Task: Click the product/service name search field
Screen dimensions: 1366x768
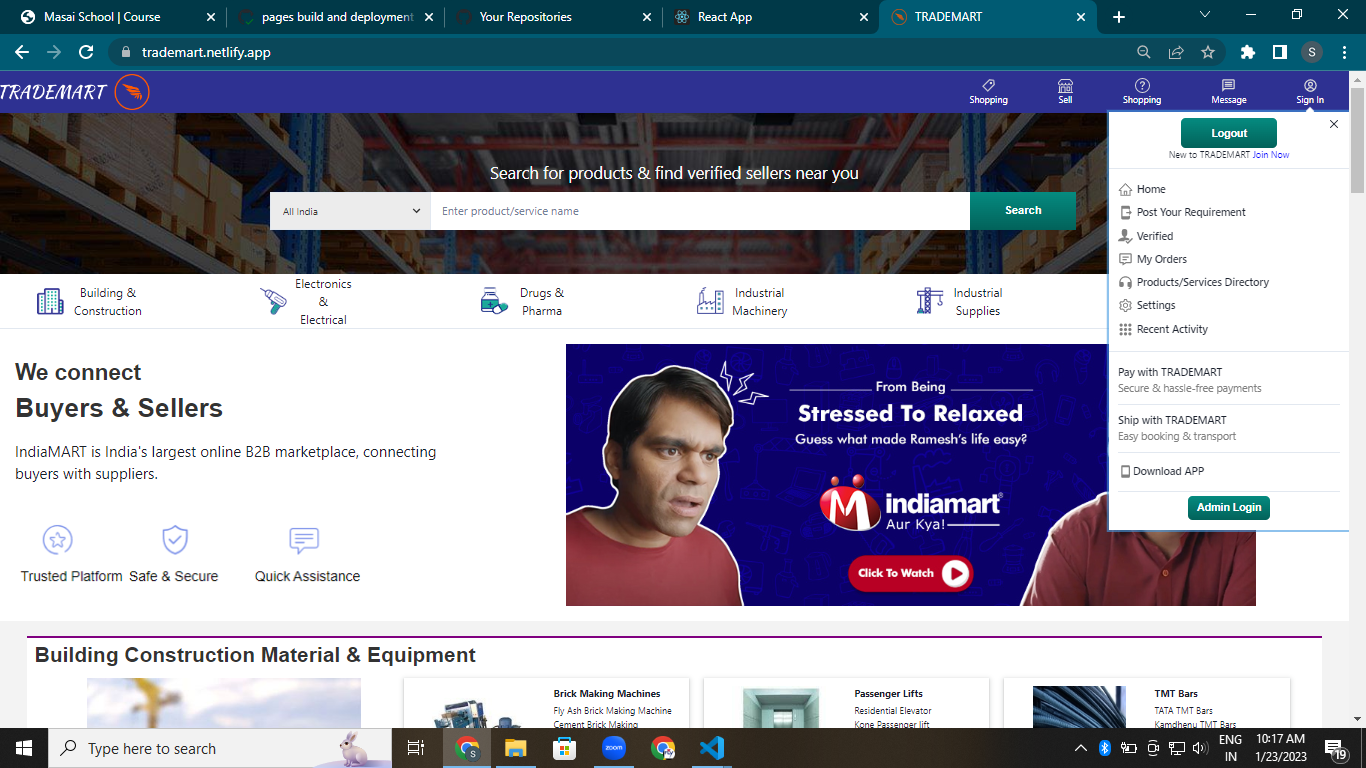Action: (700, 211)
